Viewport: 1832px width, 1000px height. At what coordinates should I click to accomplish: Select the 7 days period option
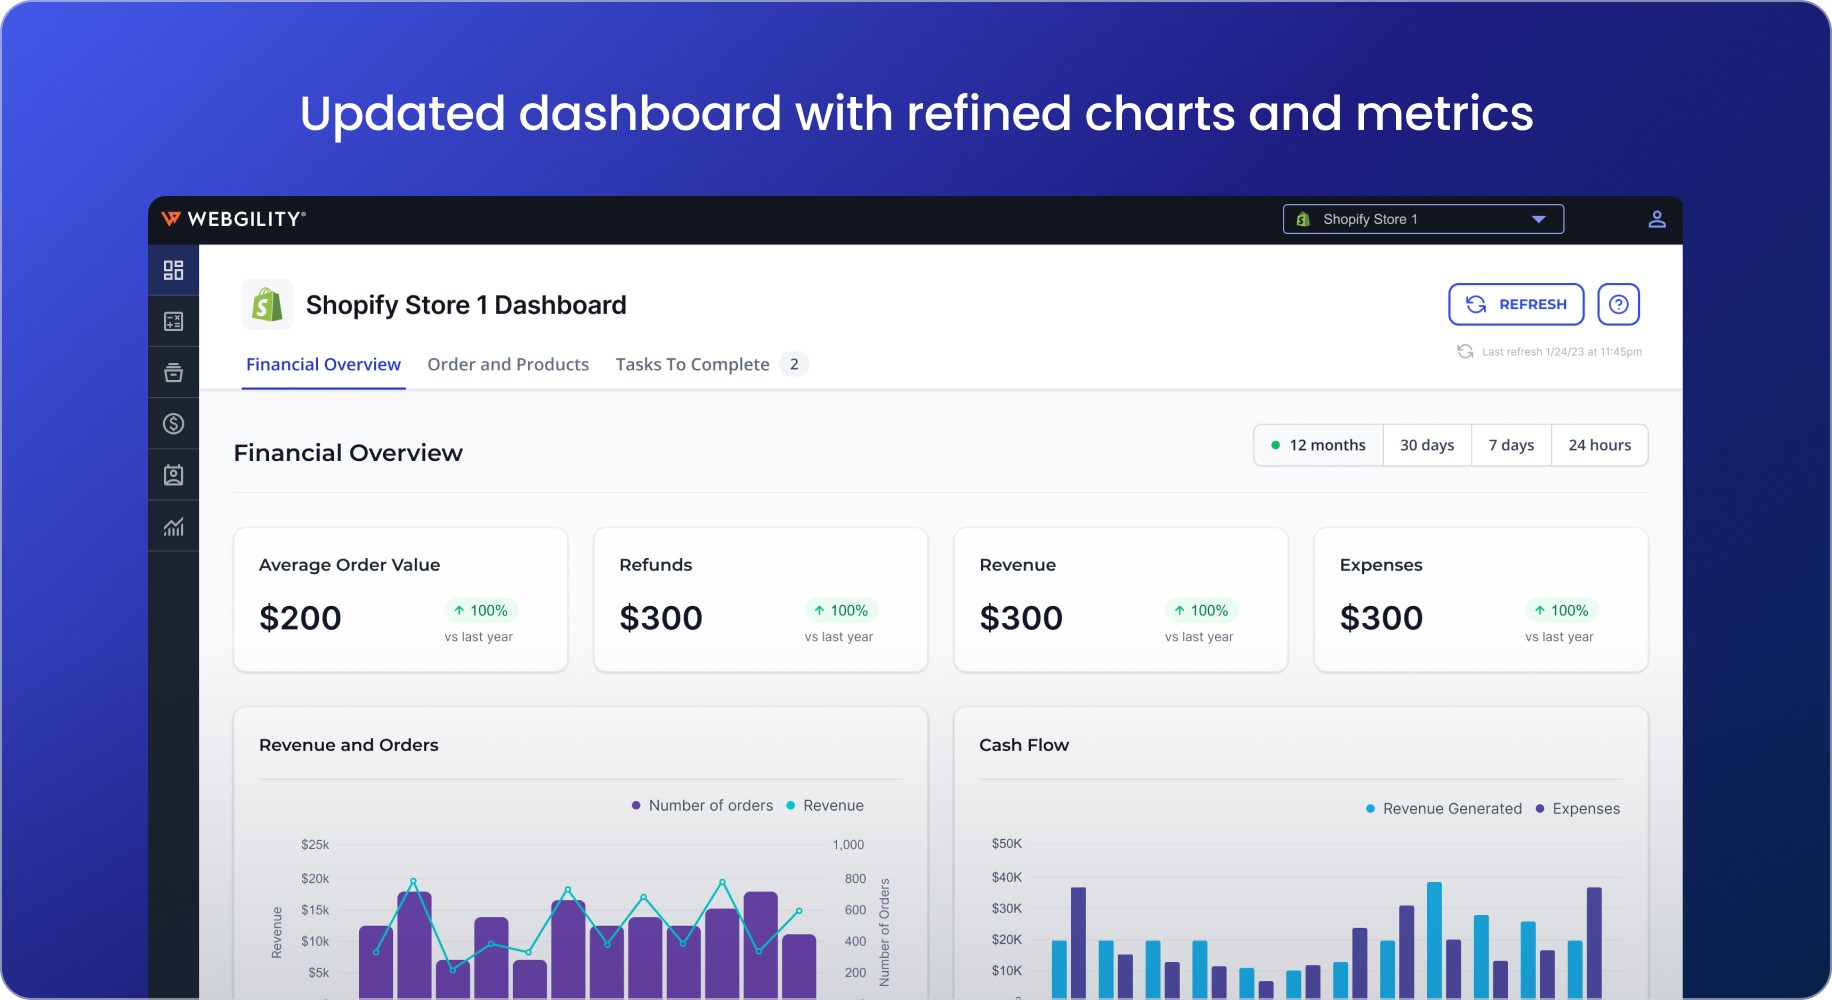[x=1510, y=445]
